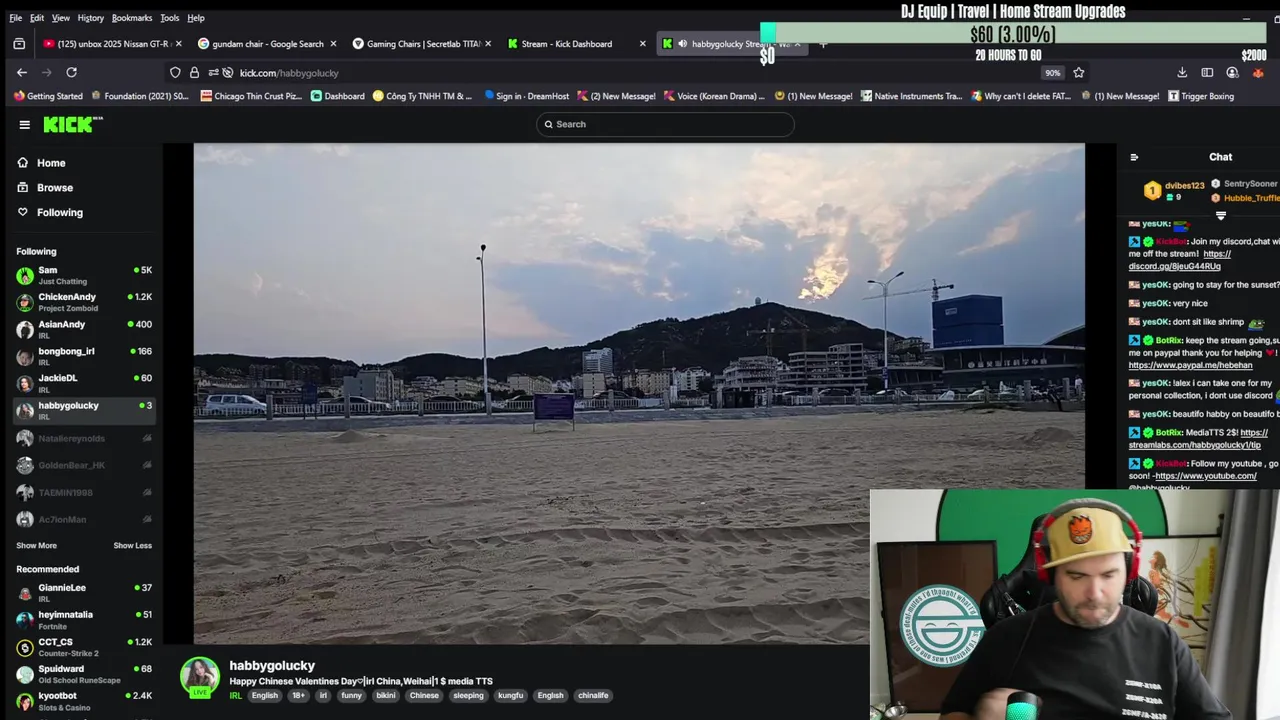Collapse the chat panel icon
Image resolution: width=1280 pixels, height=720 pixels.
coord(1134,157)
